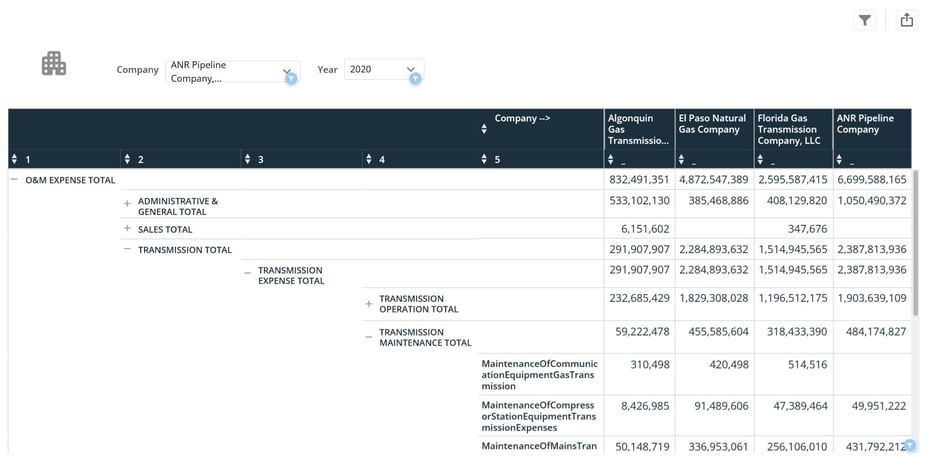Sort by column 2 header arrows

coord(127,159)
